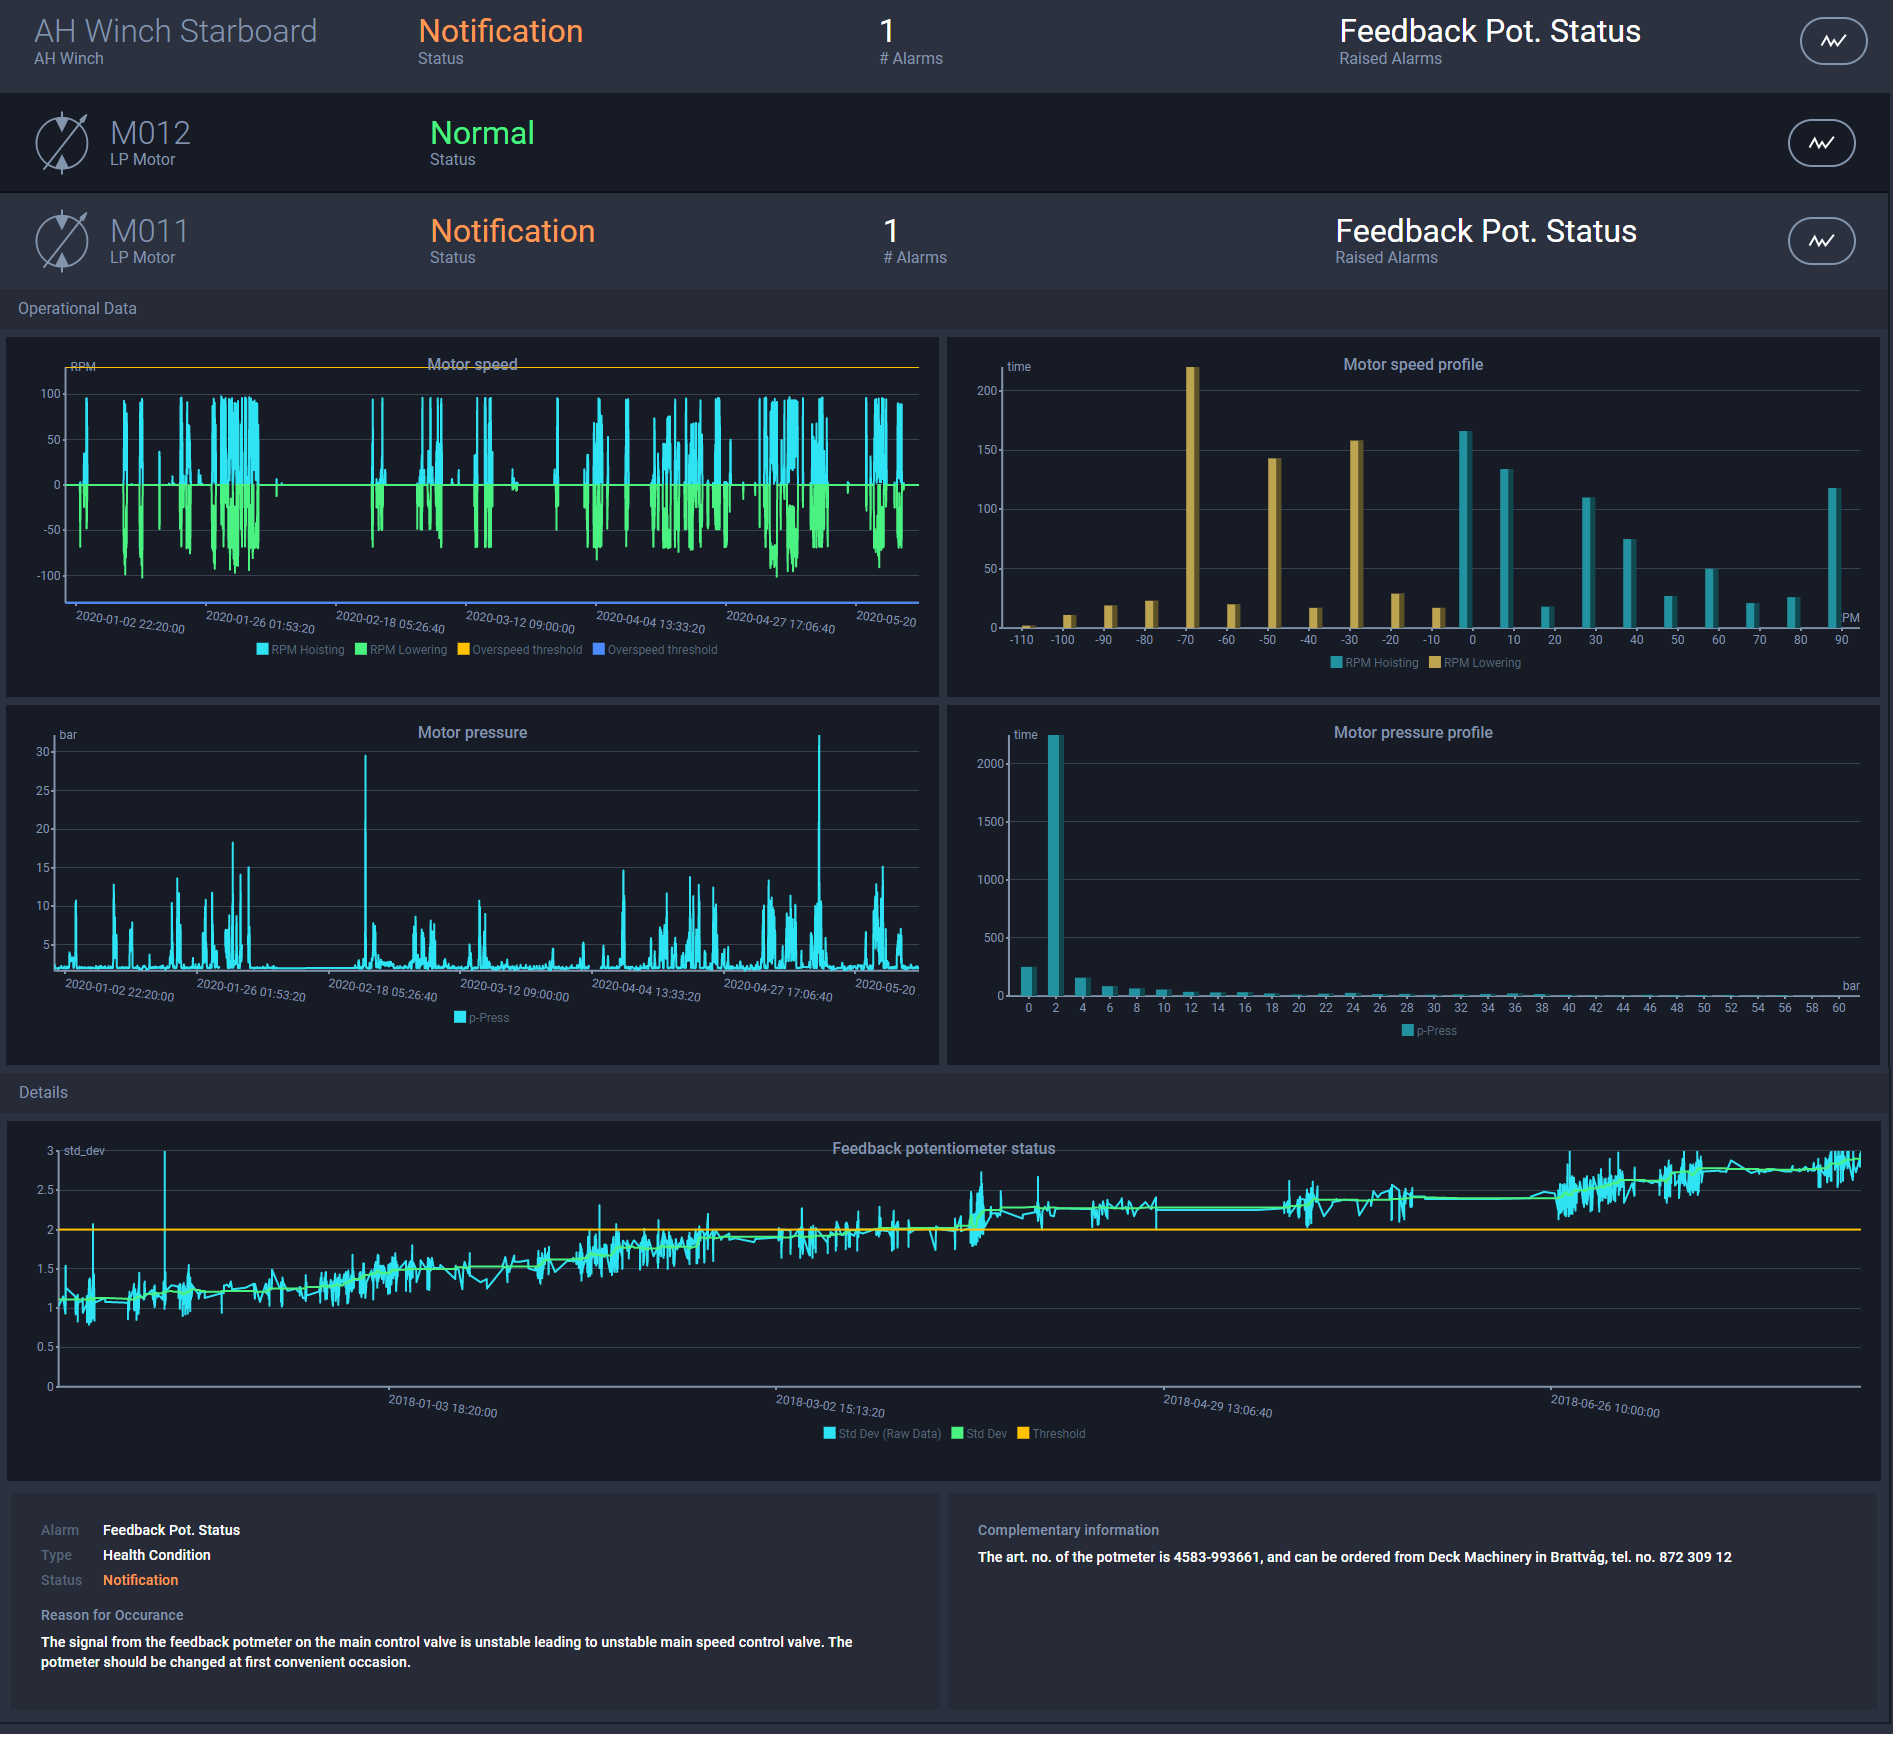Image resolution: width=1893 pixels, height=1739 pixels.
Task: Toggle p-Press legend in Motor pressure profile
Action: pyautogui.click(x=1429, y=1031)
